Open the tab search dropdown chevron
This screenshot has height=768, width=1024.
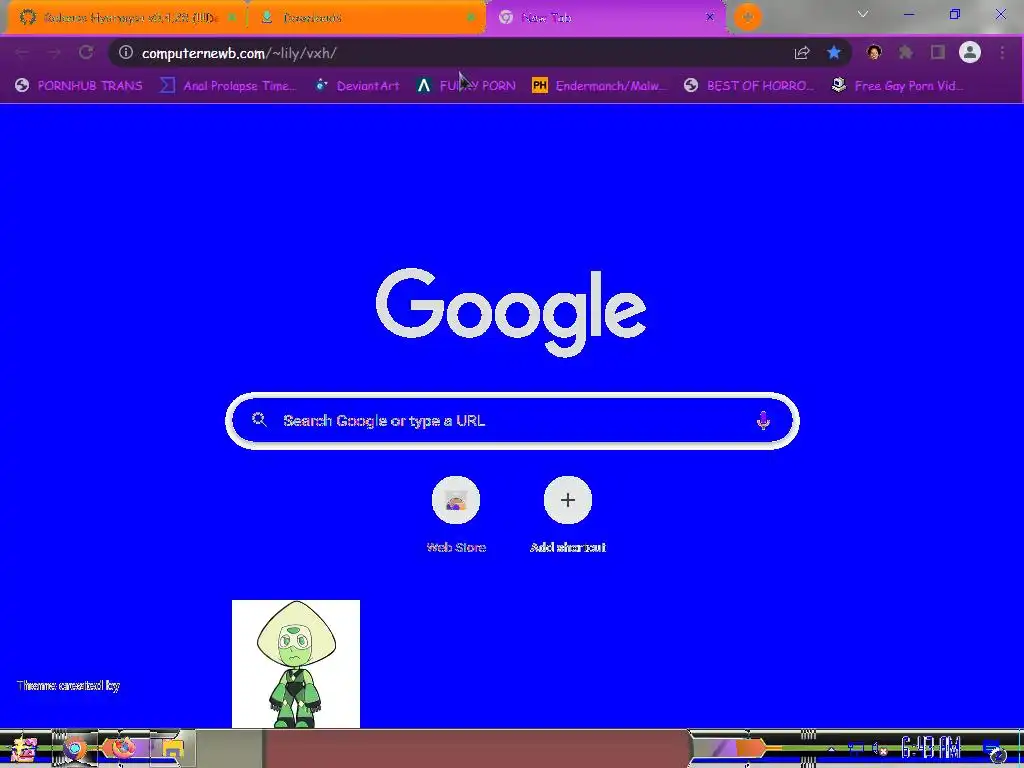(863, 14)
